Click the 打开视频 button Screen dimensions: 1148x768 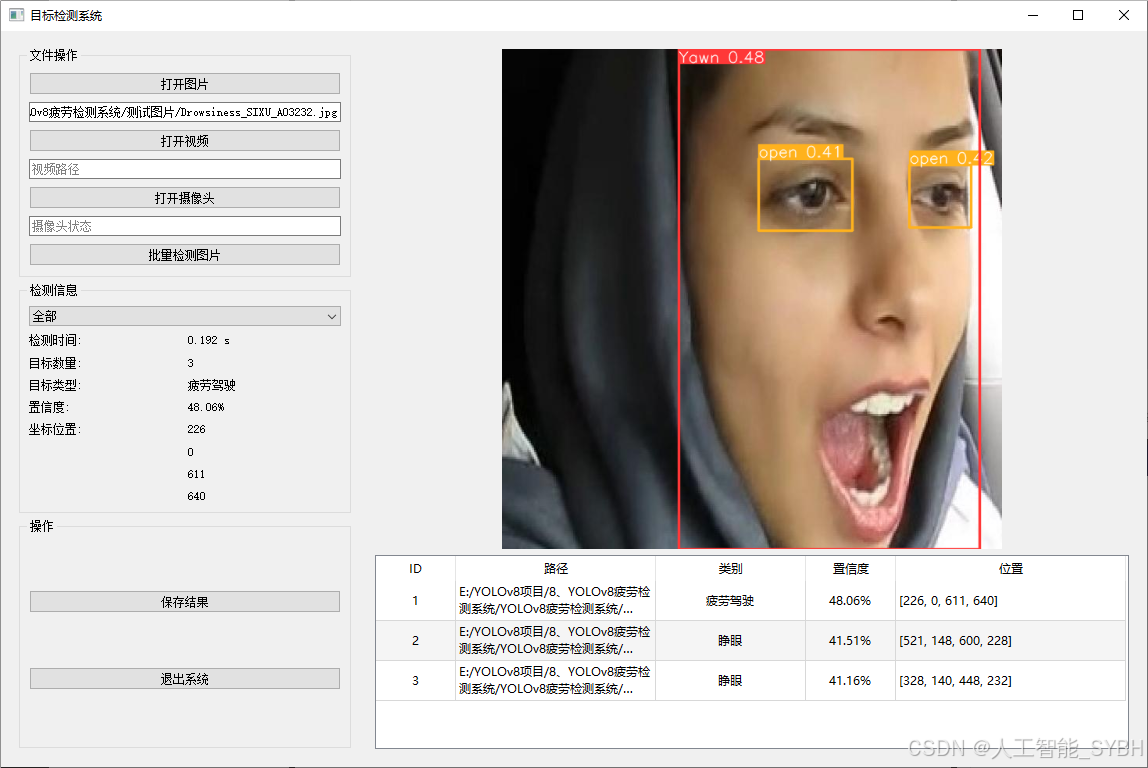point(184,141)
